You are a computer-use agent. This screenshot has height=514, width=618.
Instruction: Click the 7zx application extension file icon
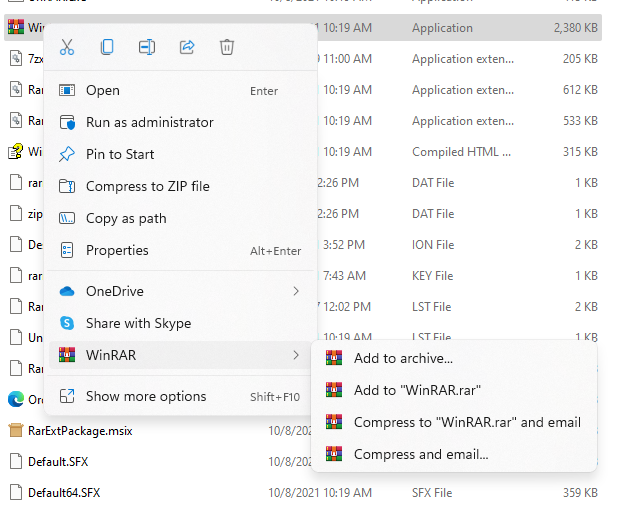(x=16, y=58)
